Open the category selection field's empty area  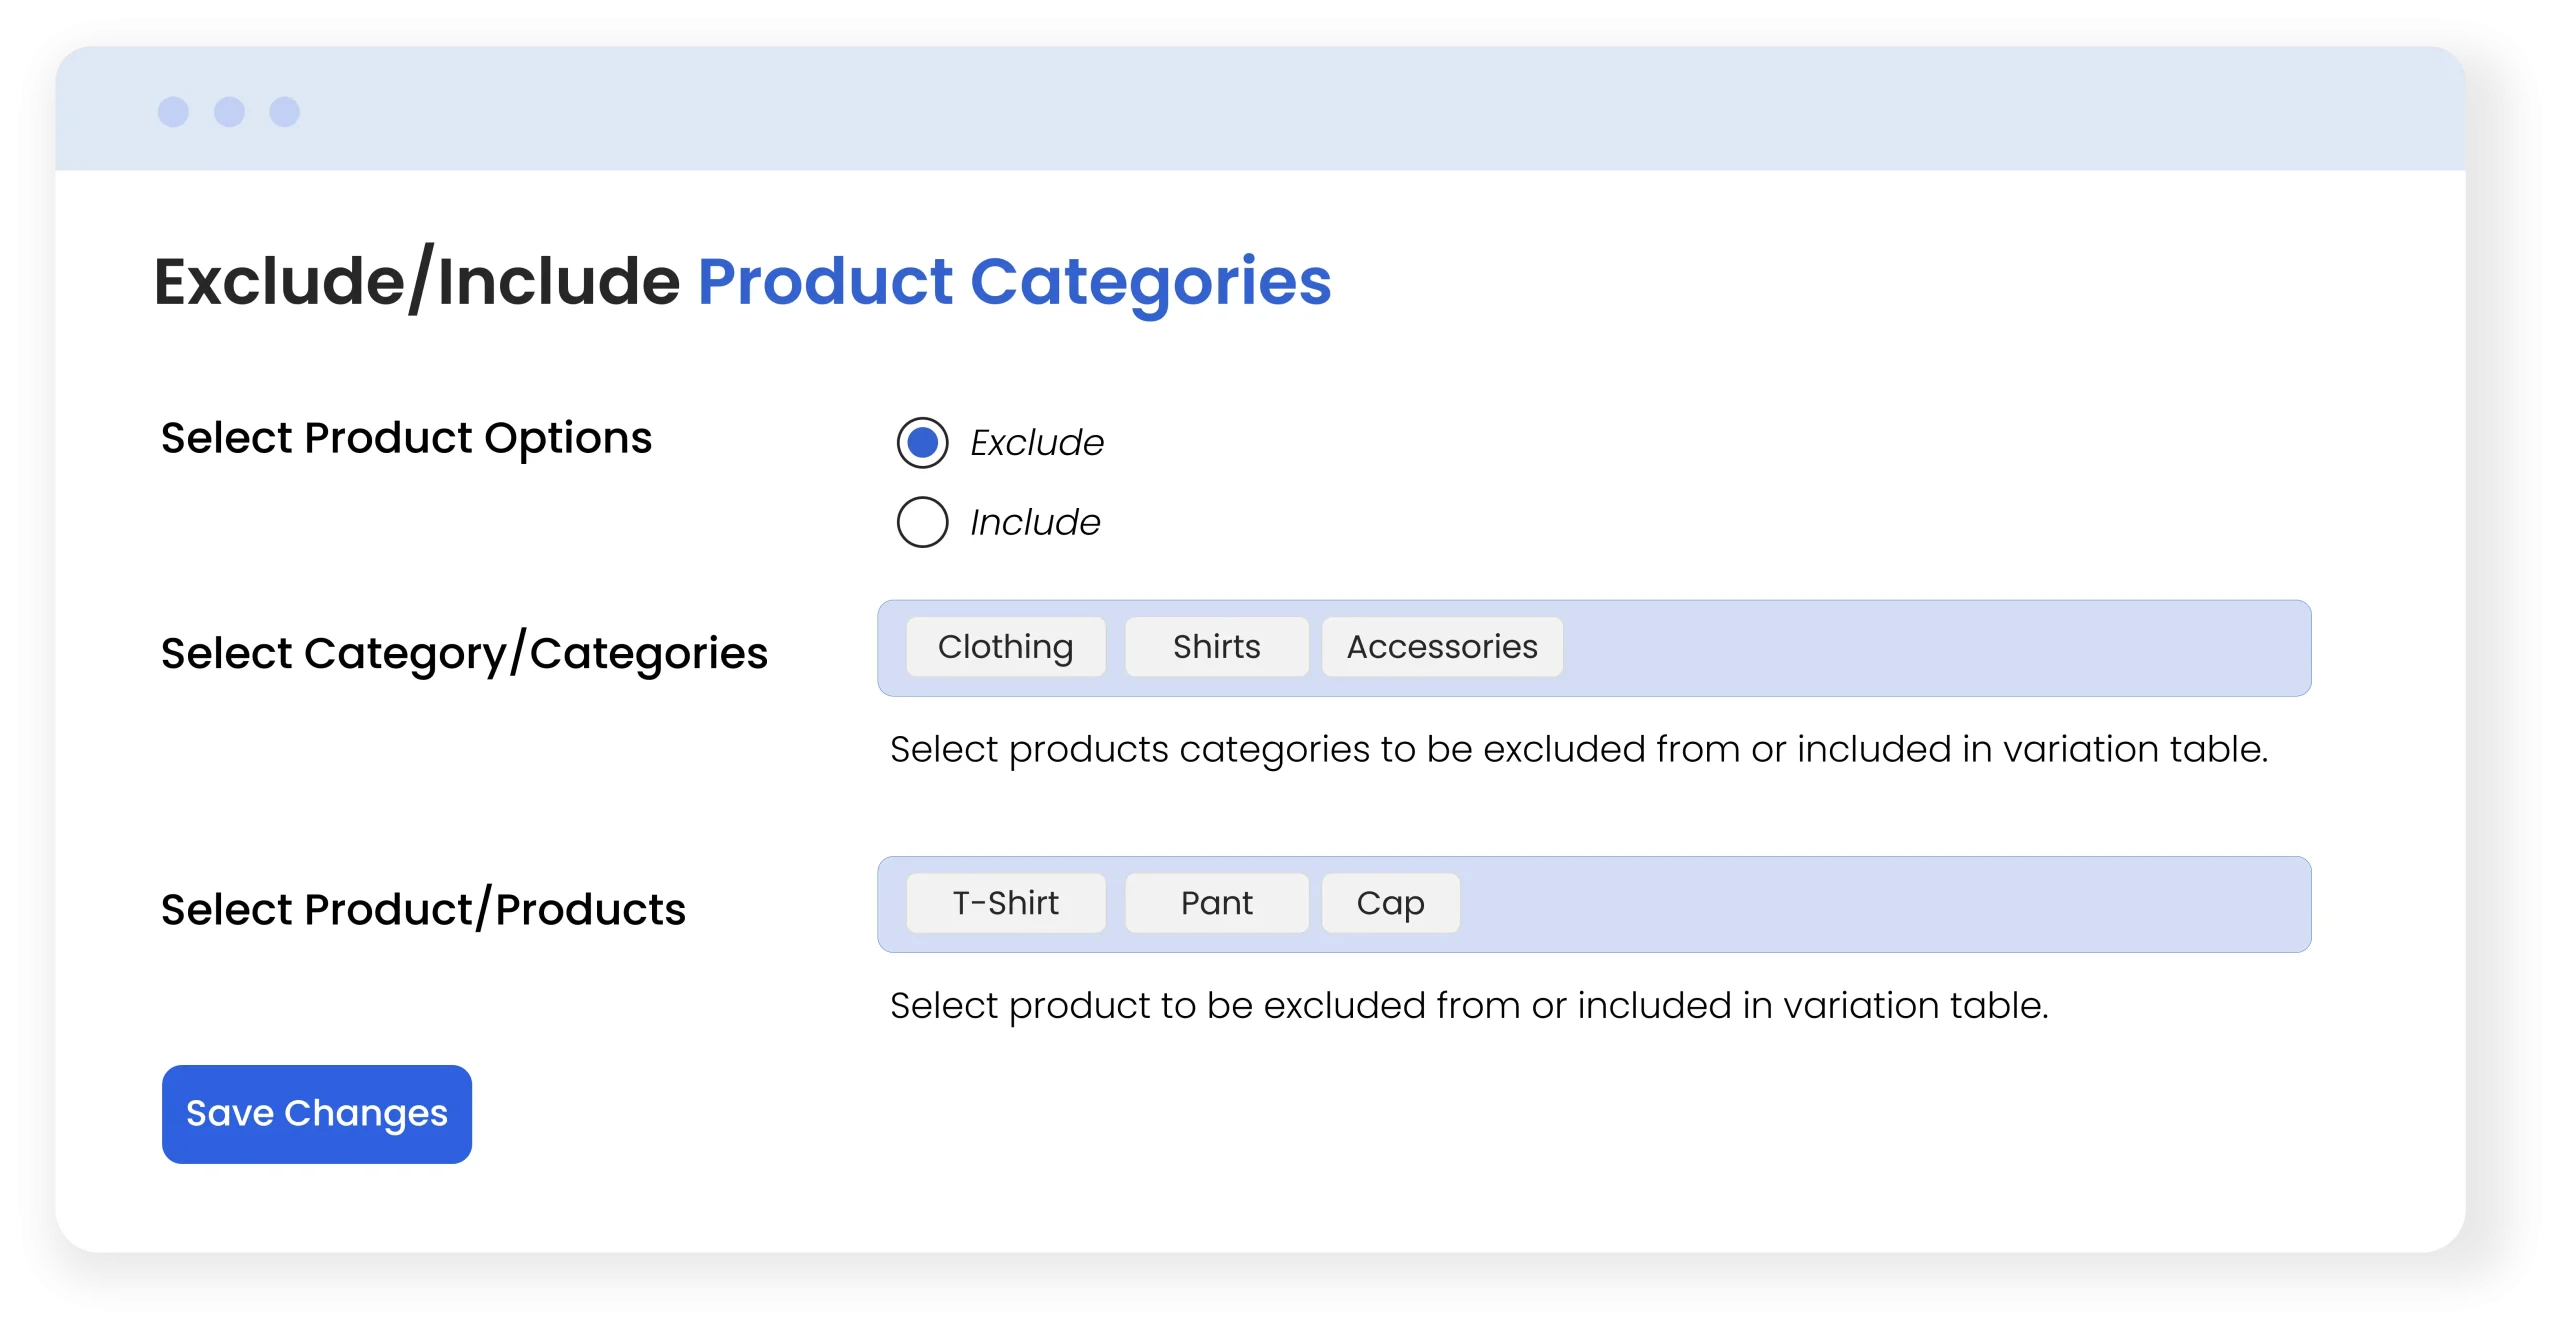pyautogui.click(x=1930, y=648)
